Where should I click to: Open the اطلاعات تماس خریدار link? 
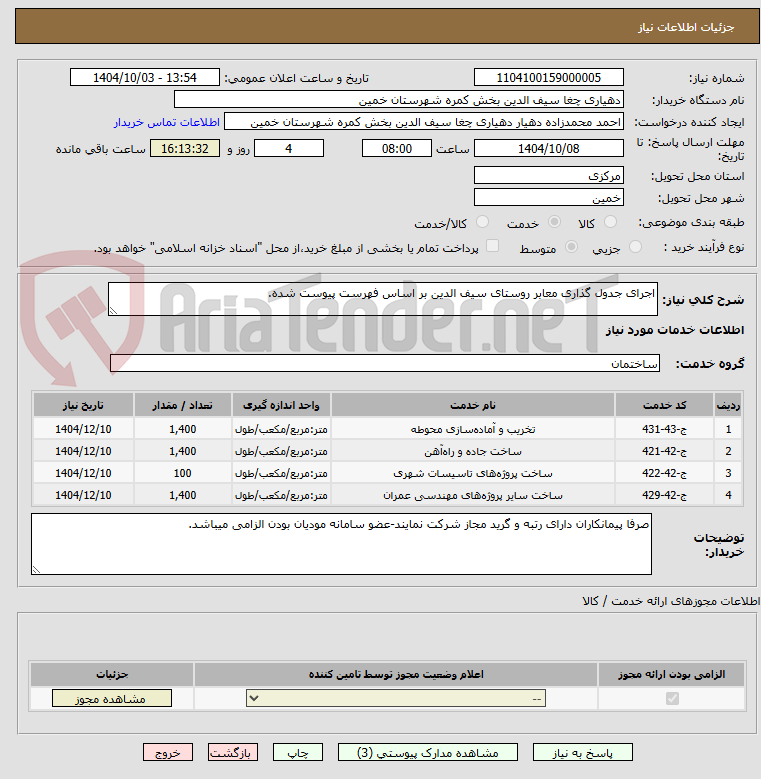pyautogui.click(x=167, y=122)
